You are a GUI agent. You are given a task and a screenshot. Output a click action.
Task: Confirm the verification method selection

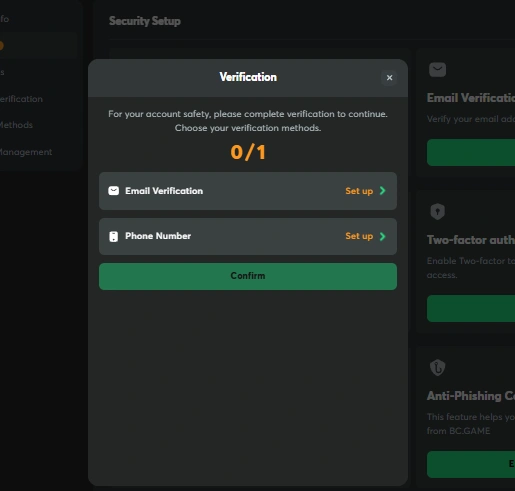(248, 276)
